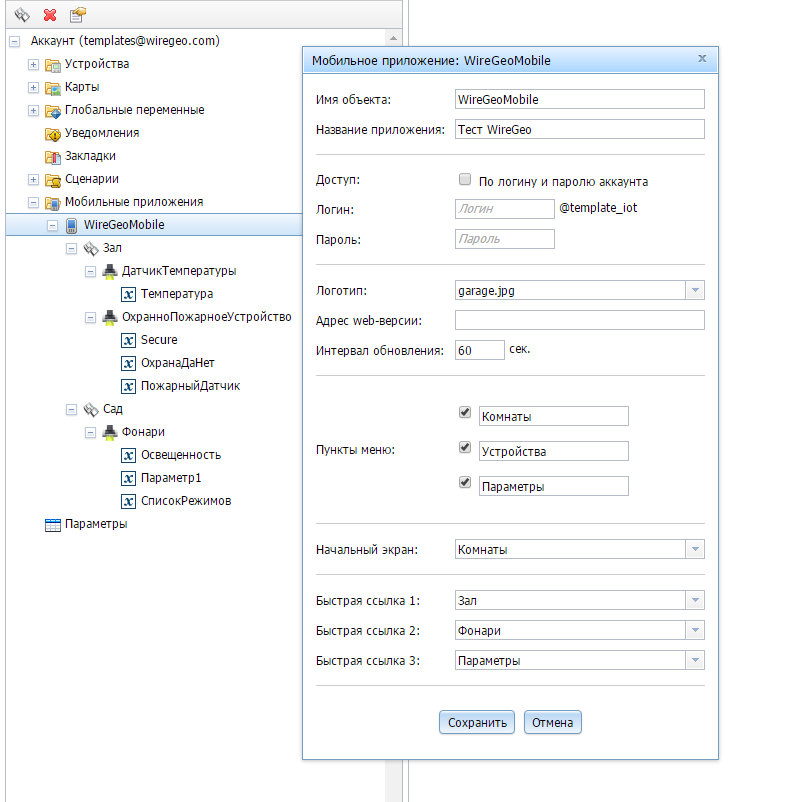The width and height of the screenshot is (804, 802).
Task: Open the Быстрая ссылка 3 dropdown
Action: click(x=695, y=660)
